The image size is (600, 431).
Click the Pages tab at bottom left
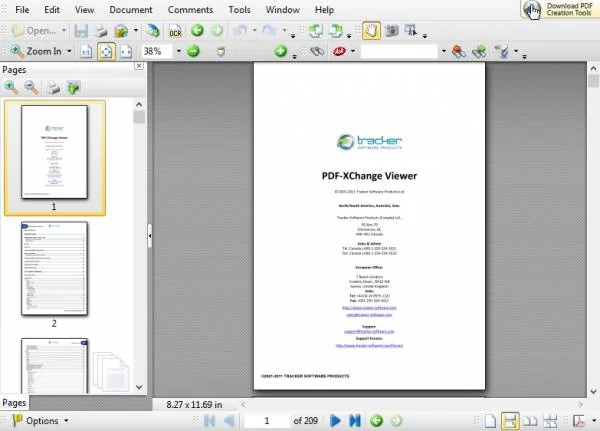click(15, 403)
